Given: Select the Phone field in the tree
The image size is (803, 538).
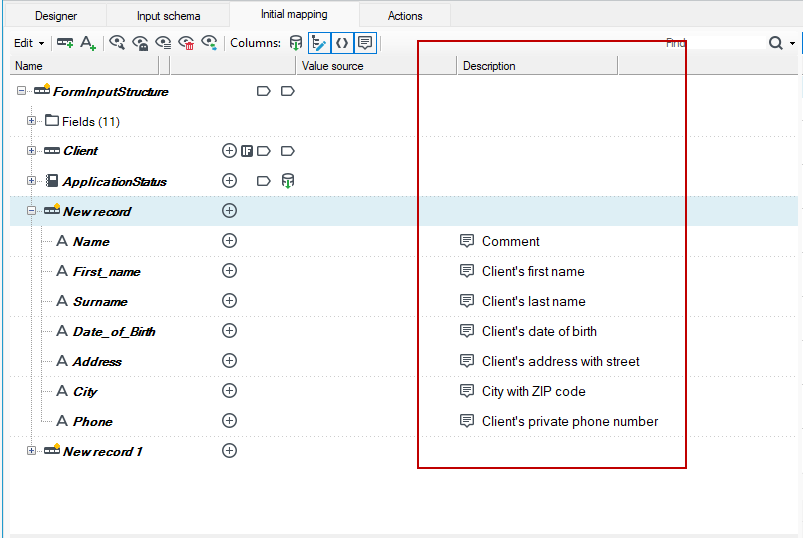Looking at the screenshot, I should tap(93, 422).
